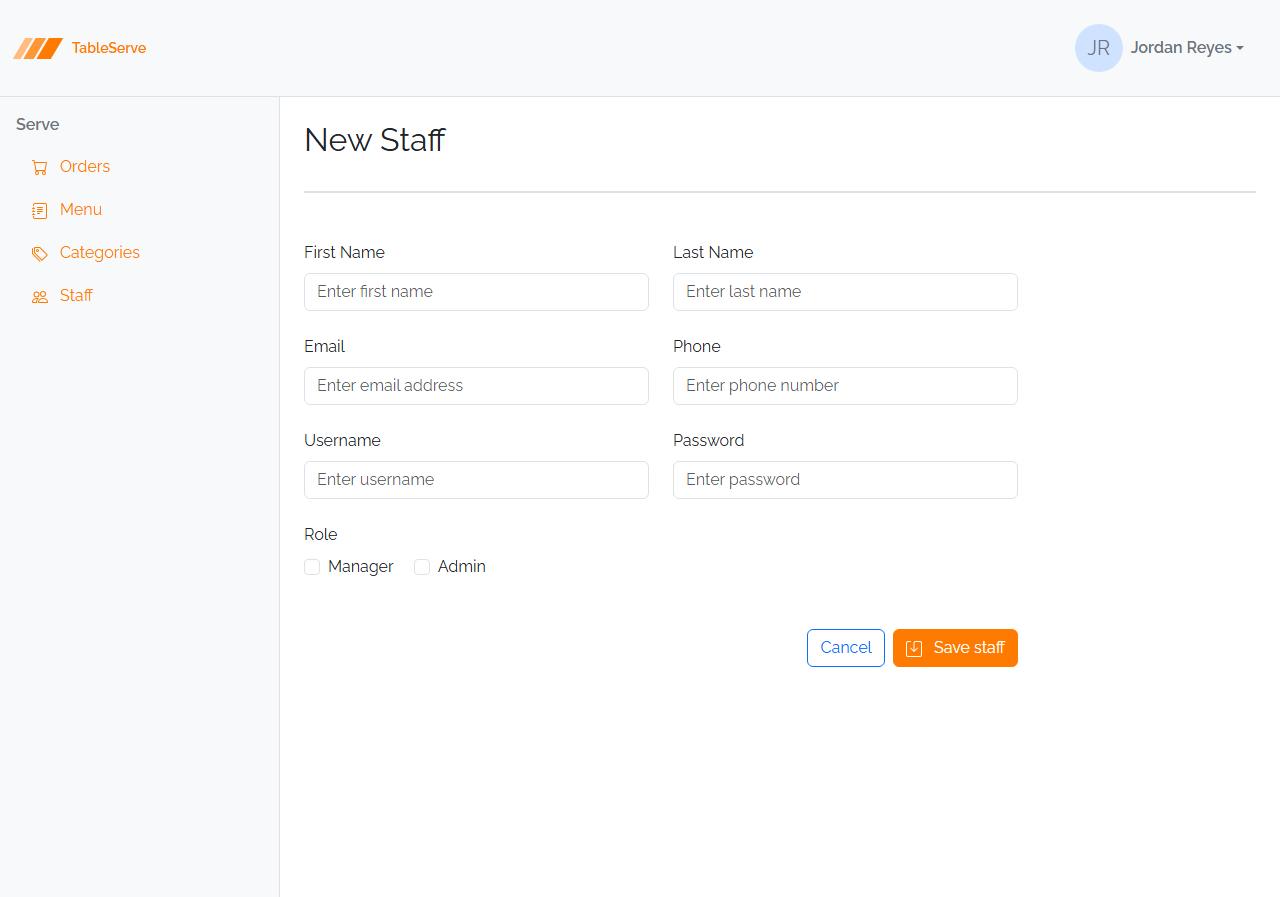Click the TableServe striped logo icon
This screenshot has width=1280, height=897.
pos(38,48)
